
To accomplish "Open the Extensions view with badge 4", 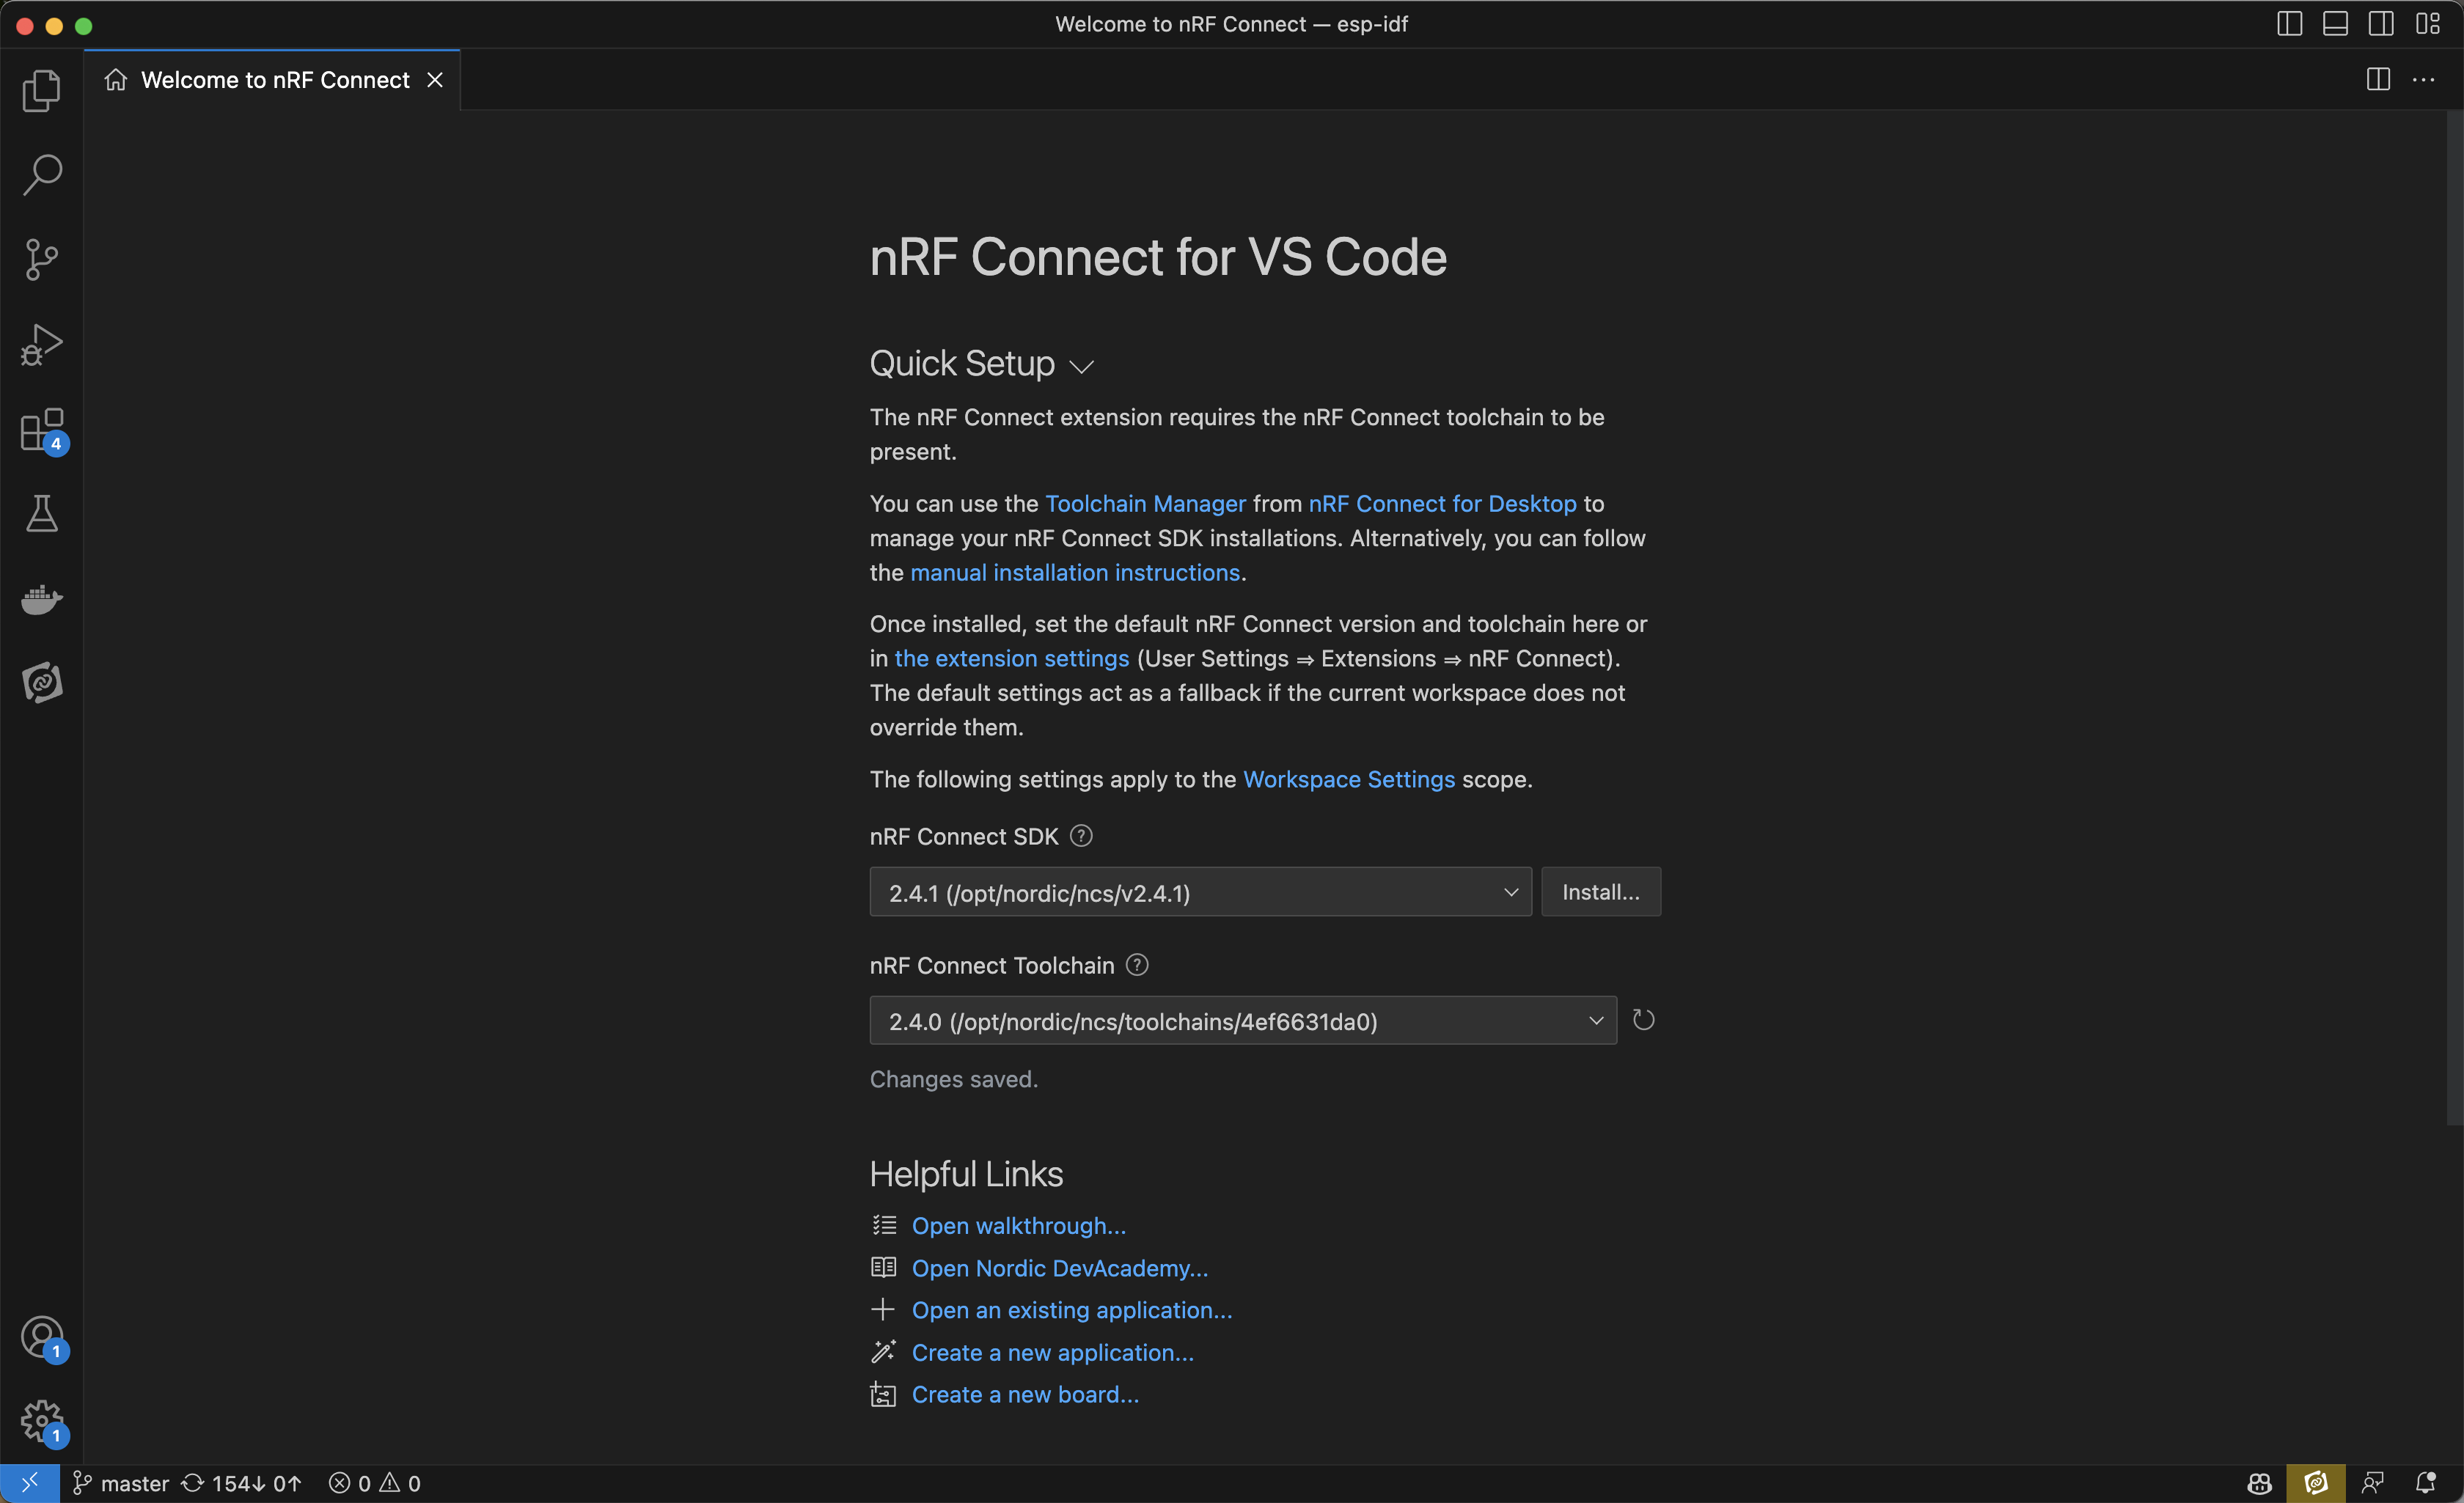I will tap(41, 430).
